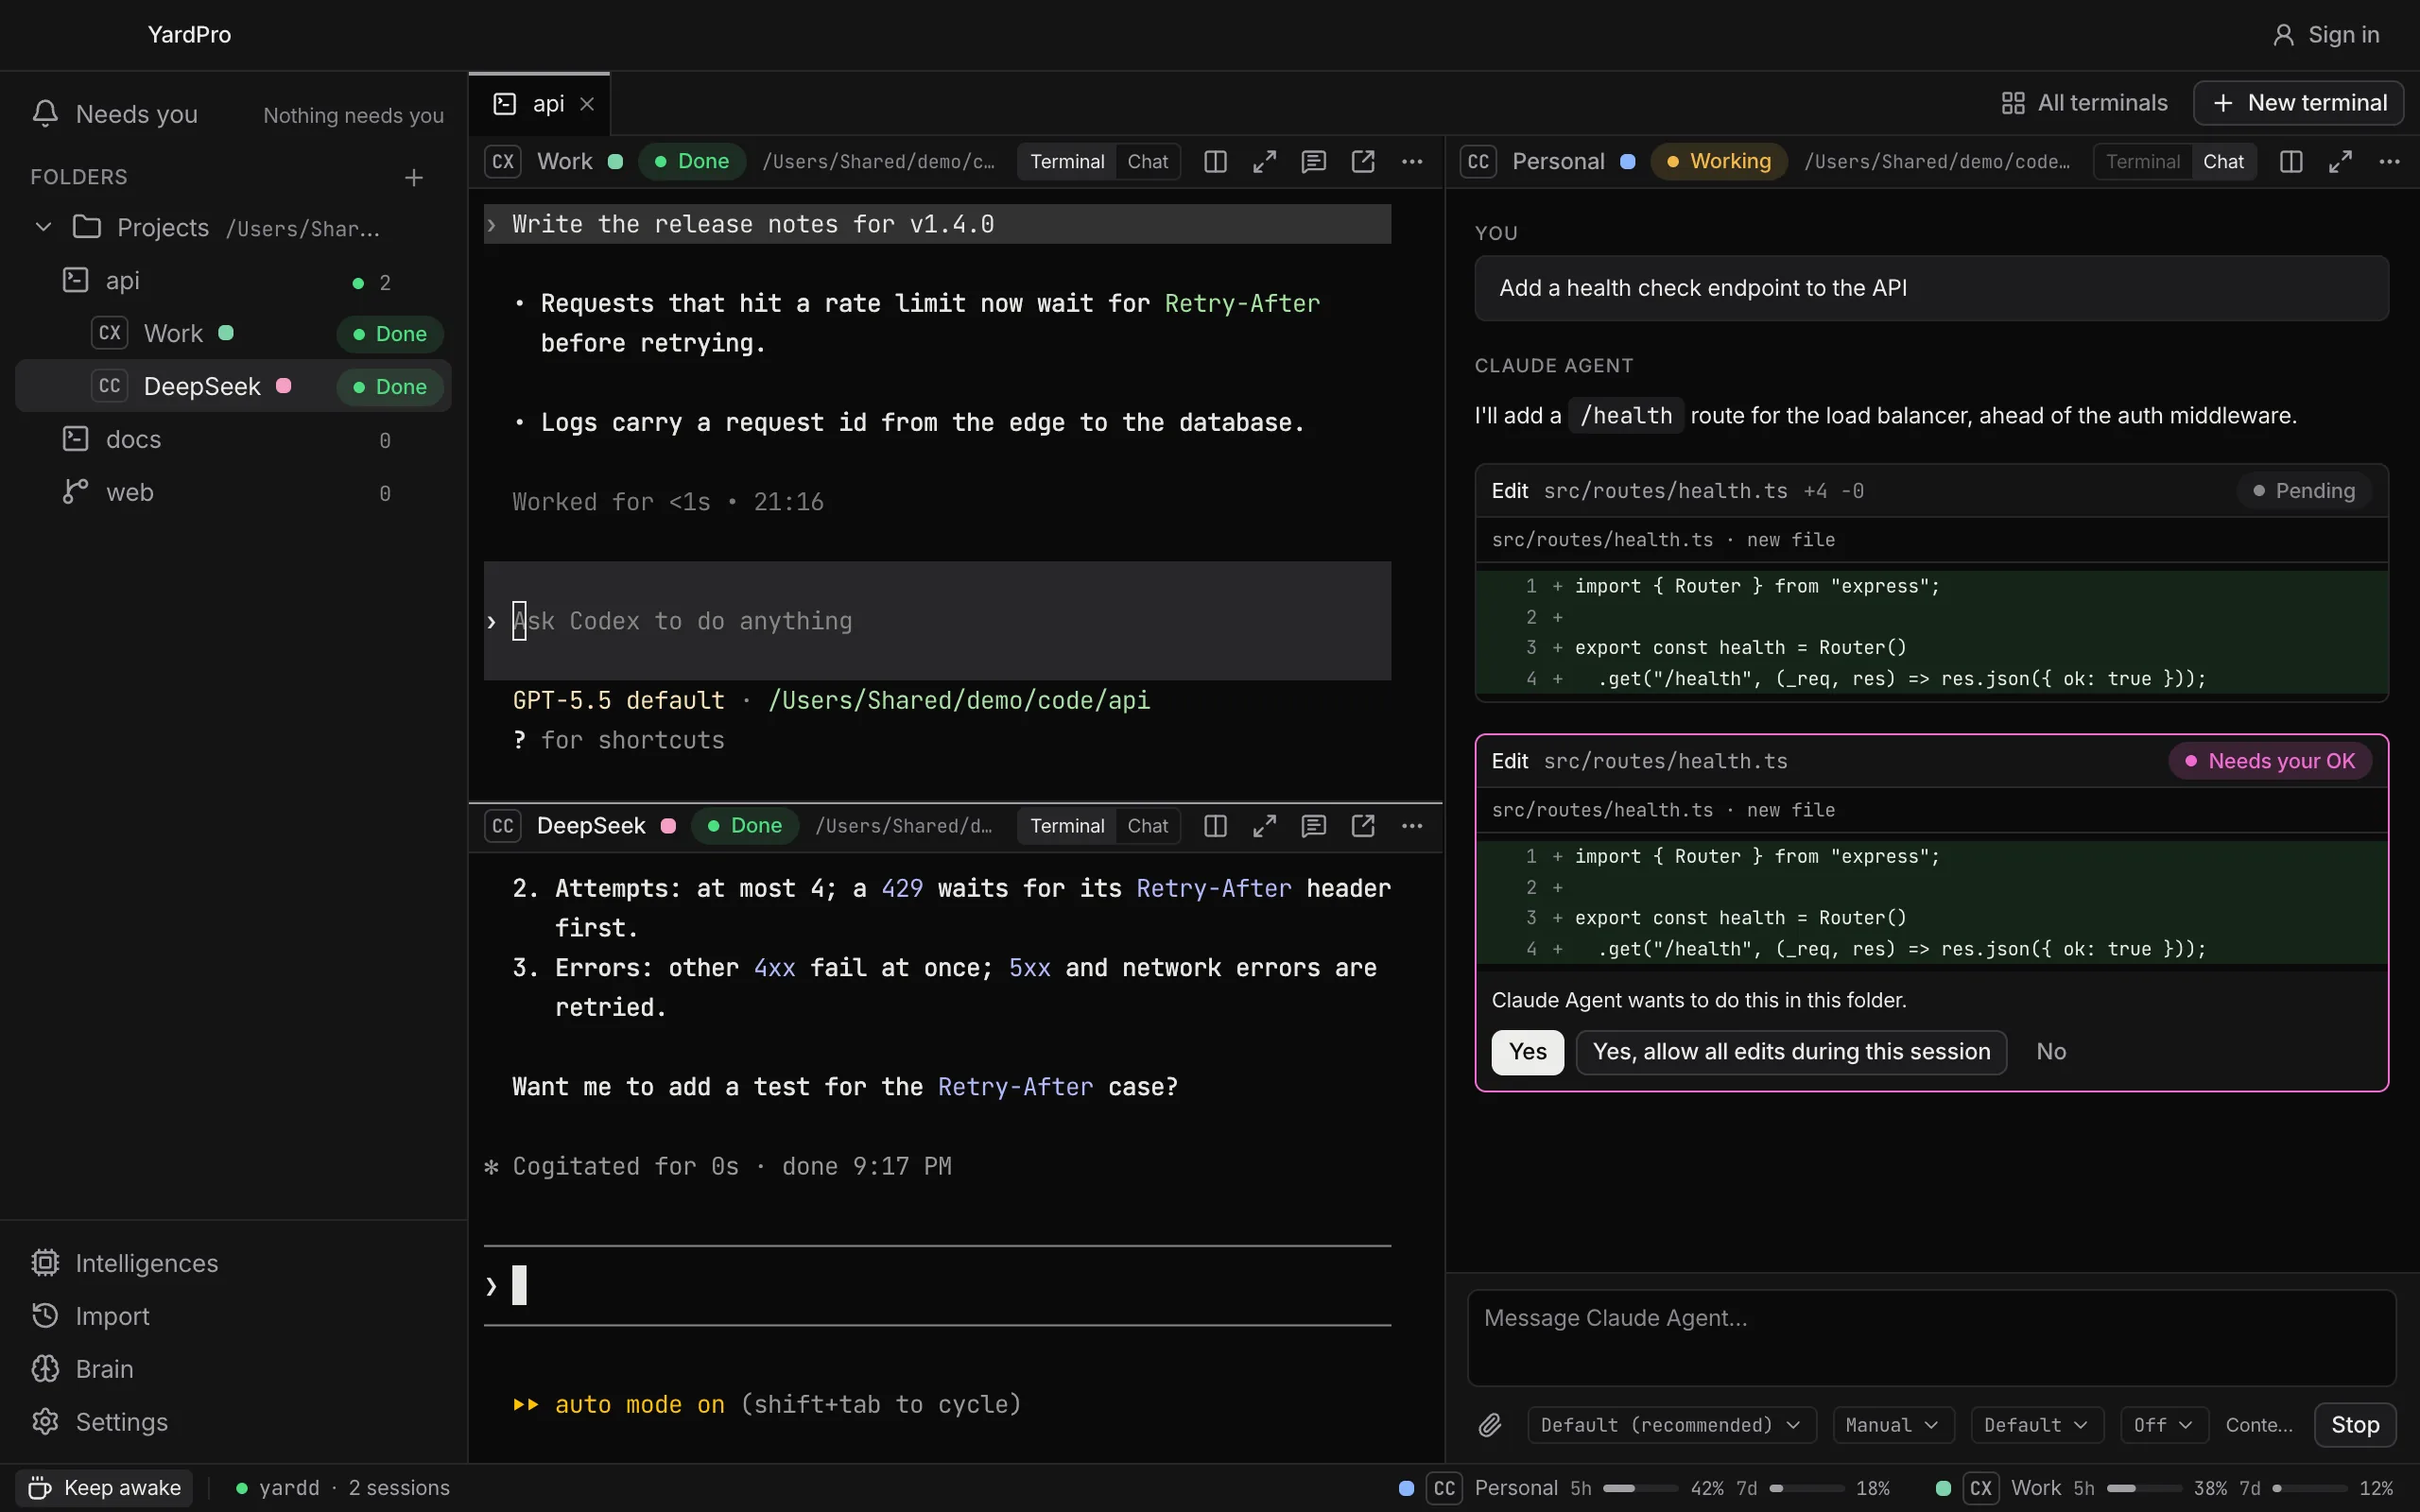Click the Pending edit header for health.ts

(1931, 491)
